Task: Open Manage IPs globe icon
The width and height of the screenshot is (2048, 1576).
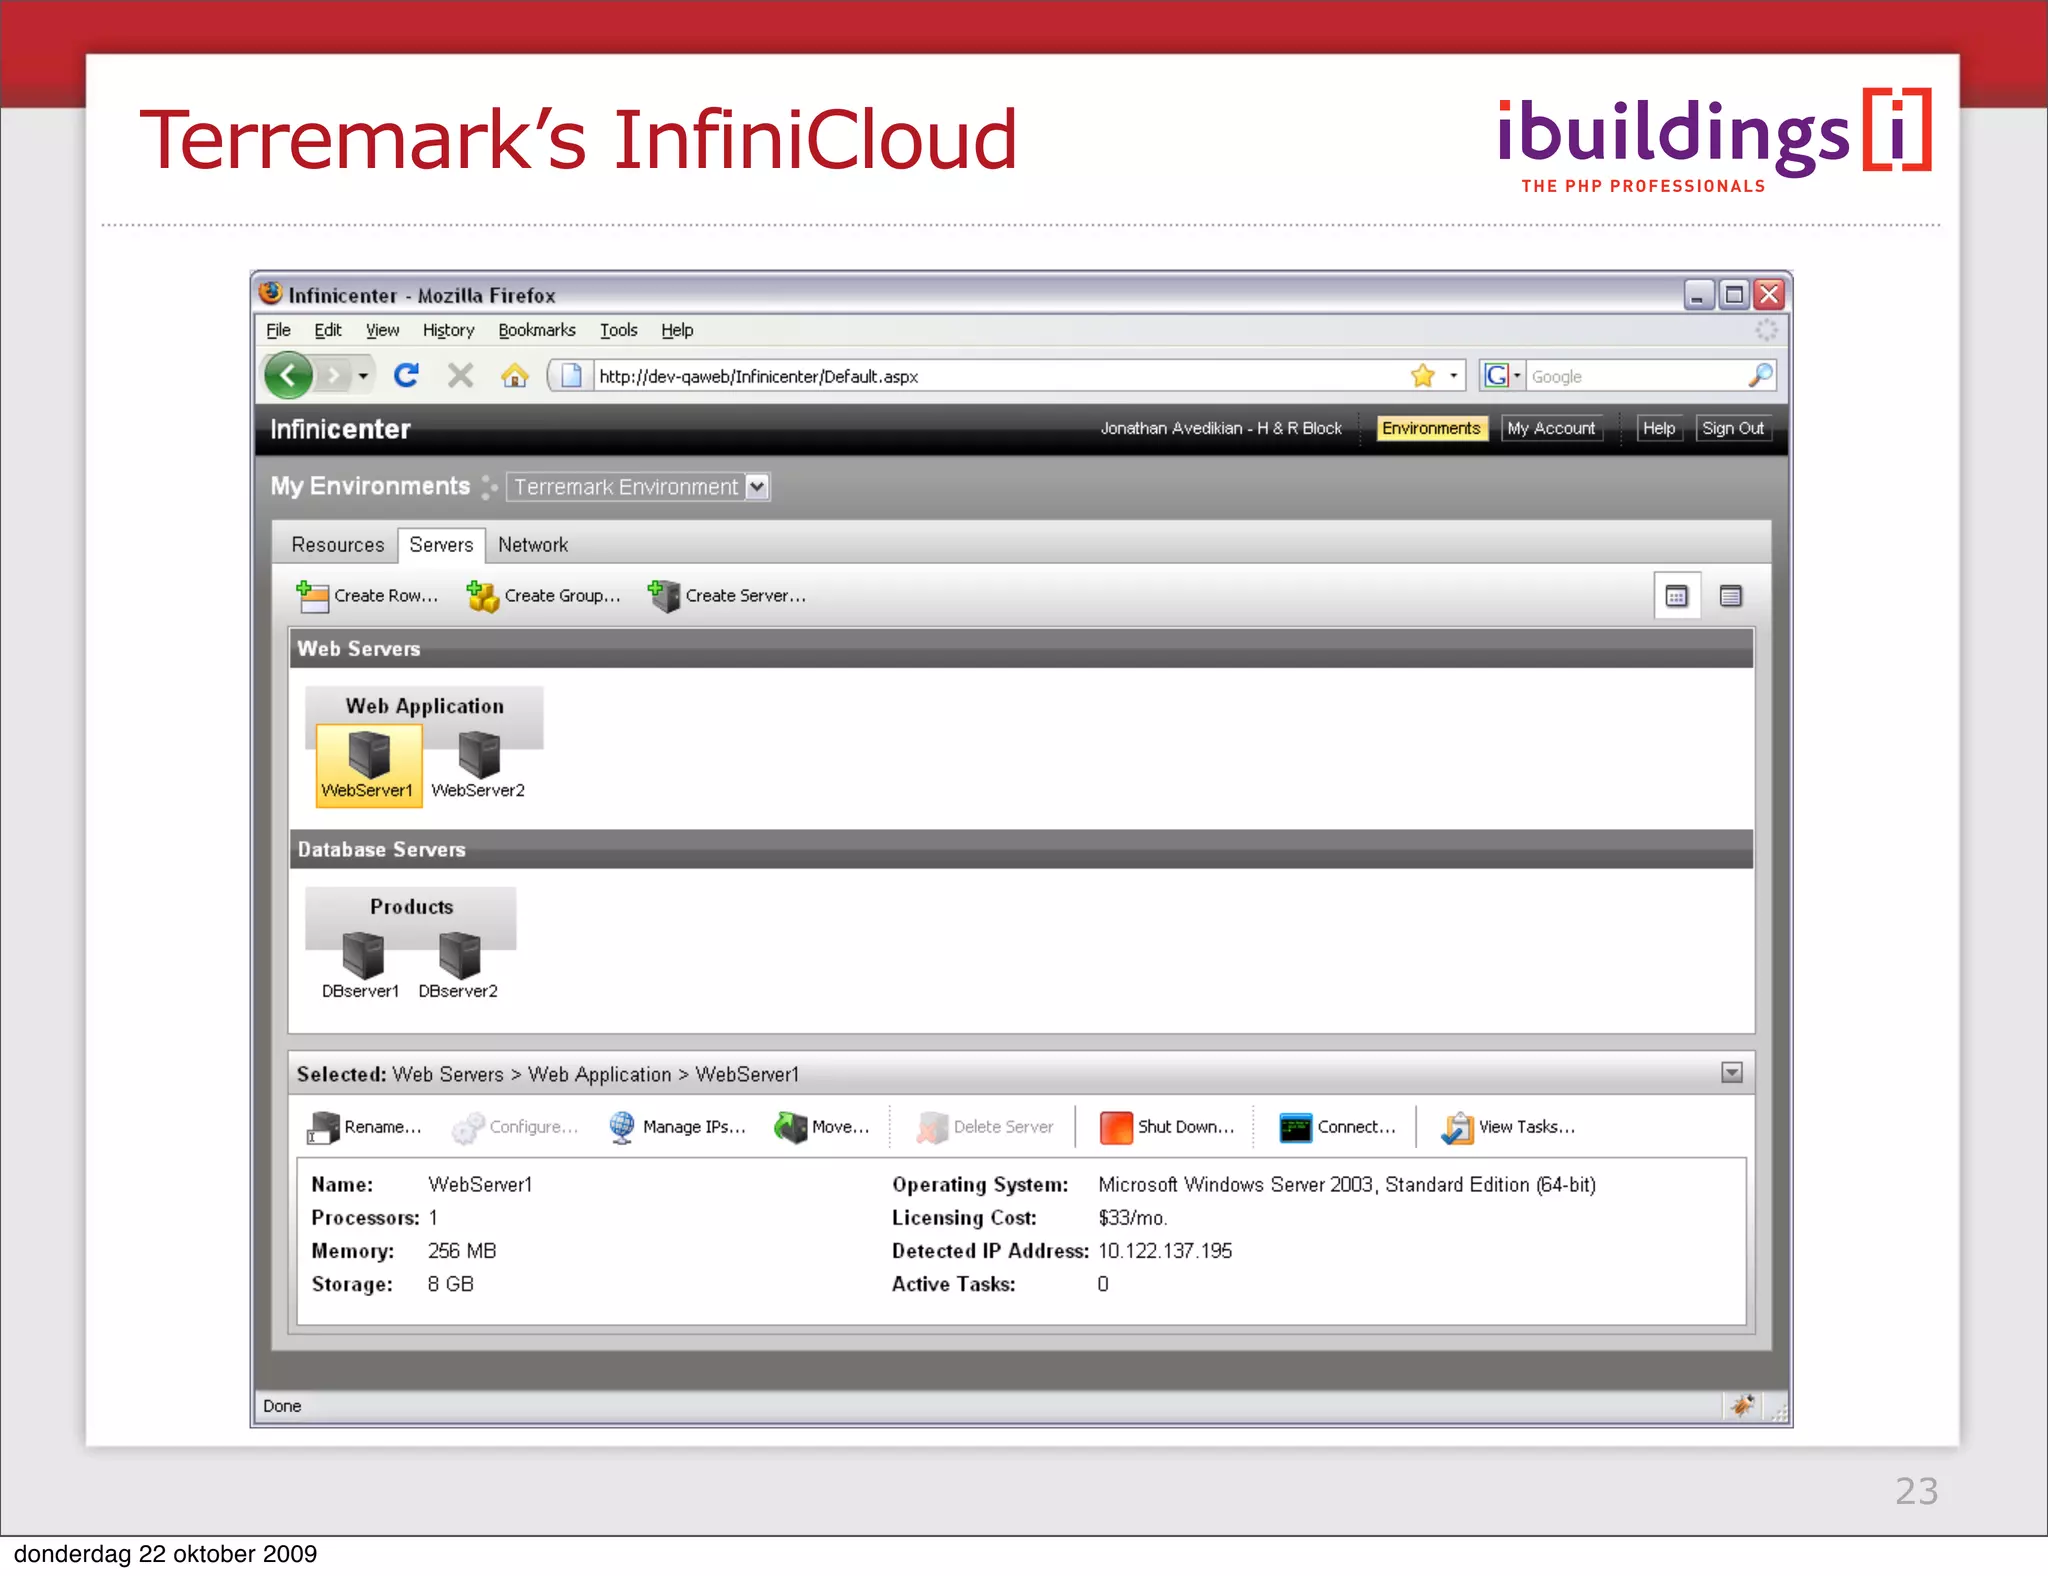Action: coord(621,1127)
